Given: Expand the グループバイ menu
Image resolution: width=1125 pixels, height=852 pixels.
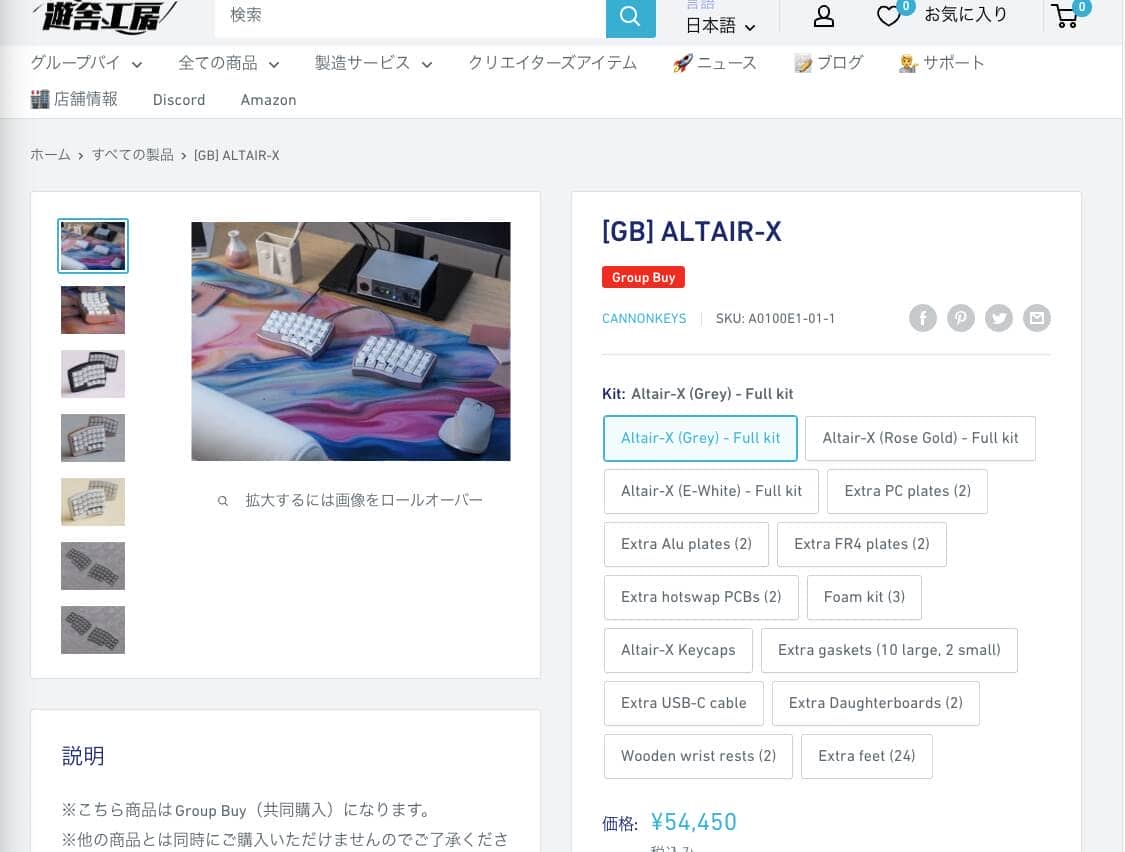Looking at the screenshot, I should point(86,63).
